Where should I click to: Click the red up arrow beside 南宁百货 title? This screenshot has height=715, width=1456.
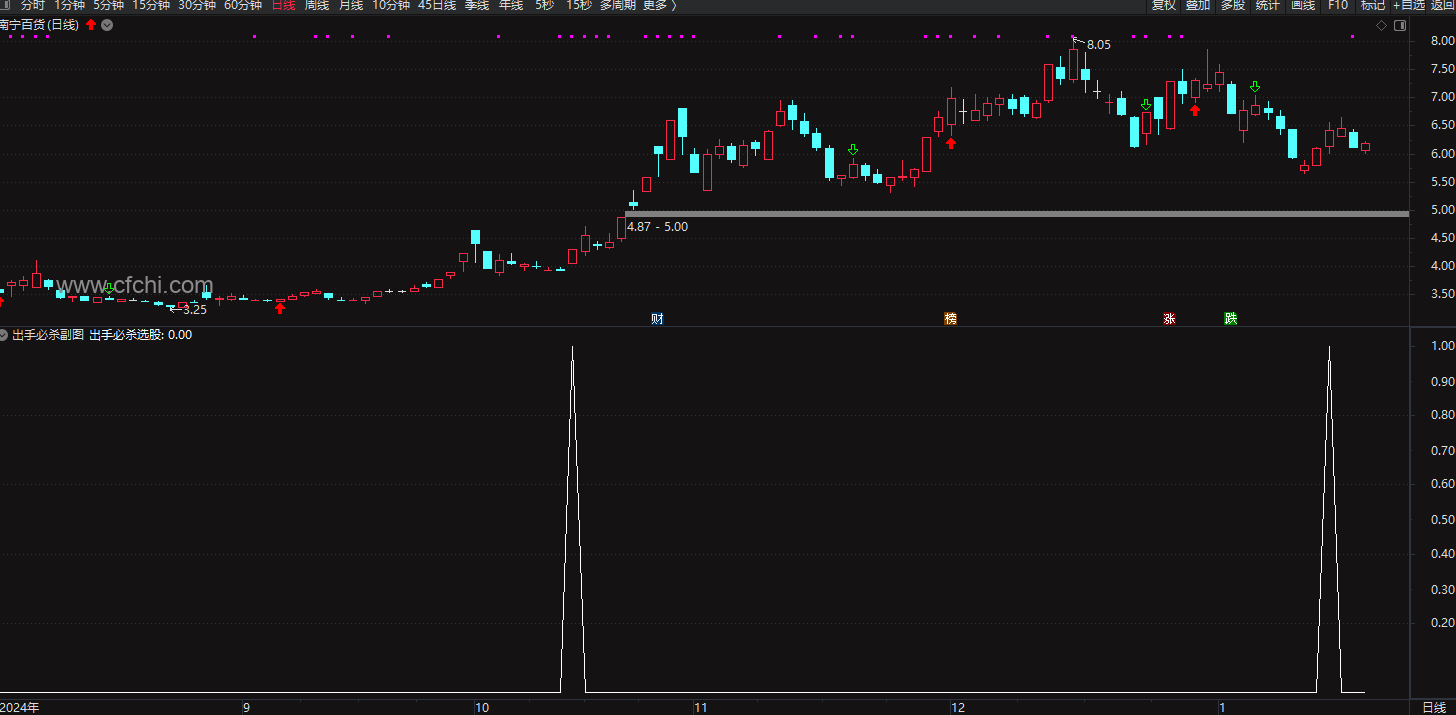click(x=91, y=25)
